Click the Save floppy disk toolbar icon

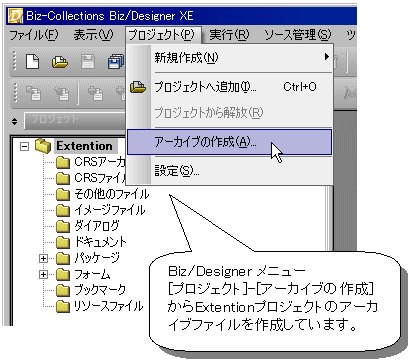88,62
